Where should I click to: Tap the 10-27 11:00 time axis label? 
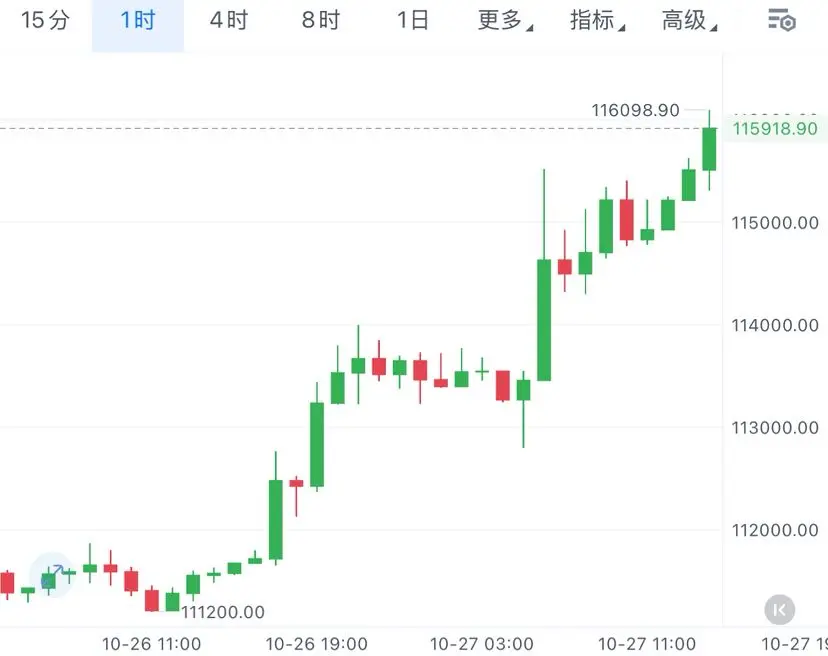click(646, 644)
